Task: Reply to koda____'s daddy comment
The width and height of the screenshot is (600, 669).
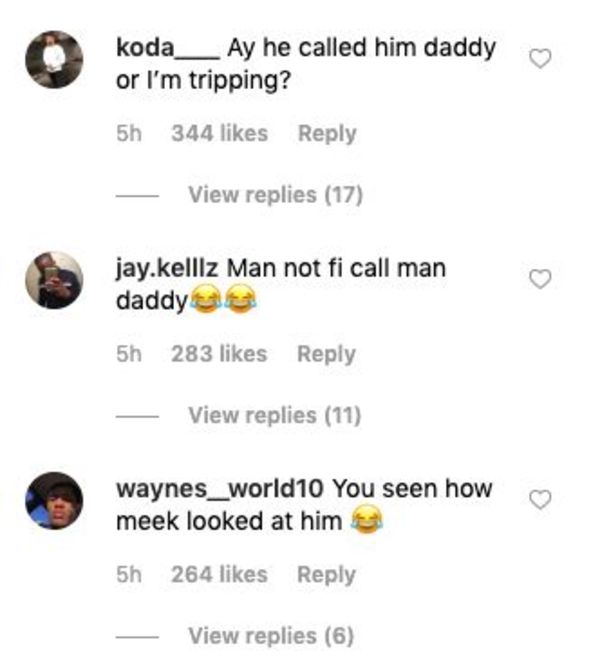Action: pyautogui.click(x=327, y=134)
